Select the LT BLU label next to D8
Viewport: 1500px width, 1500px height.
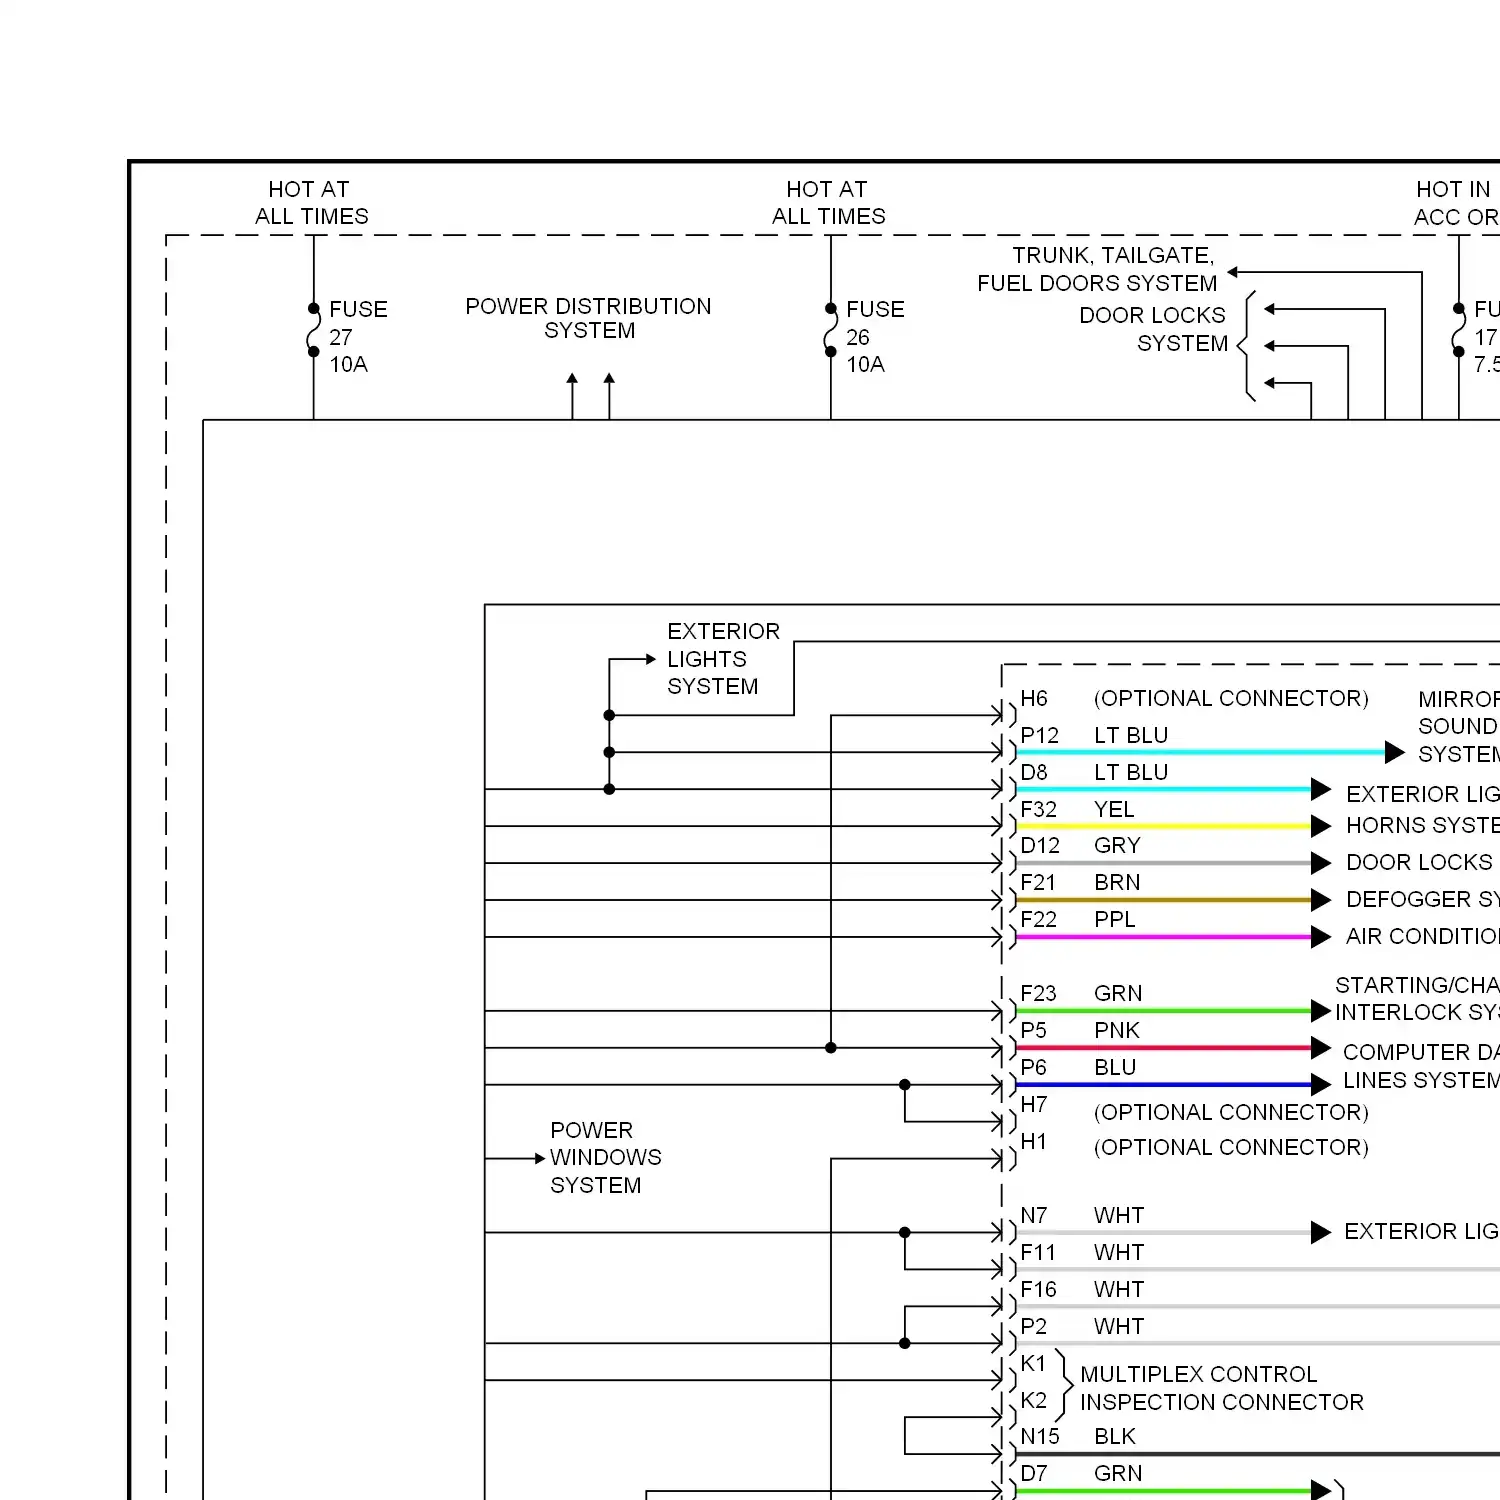tap(1131, 772)
